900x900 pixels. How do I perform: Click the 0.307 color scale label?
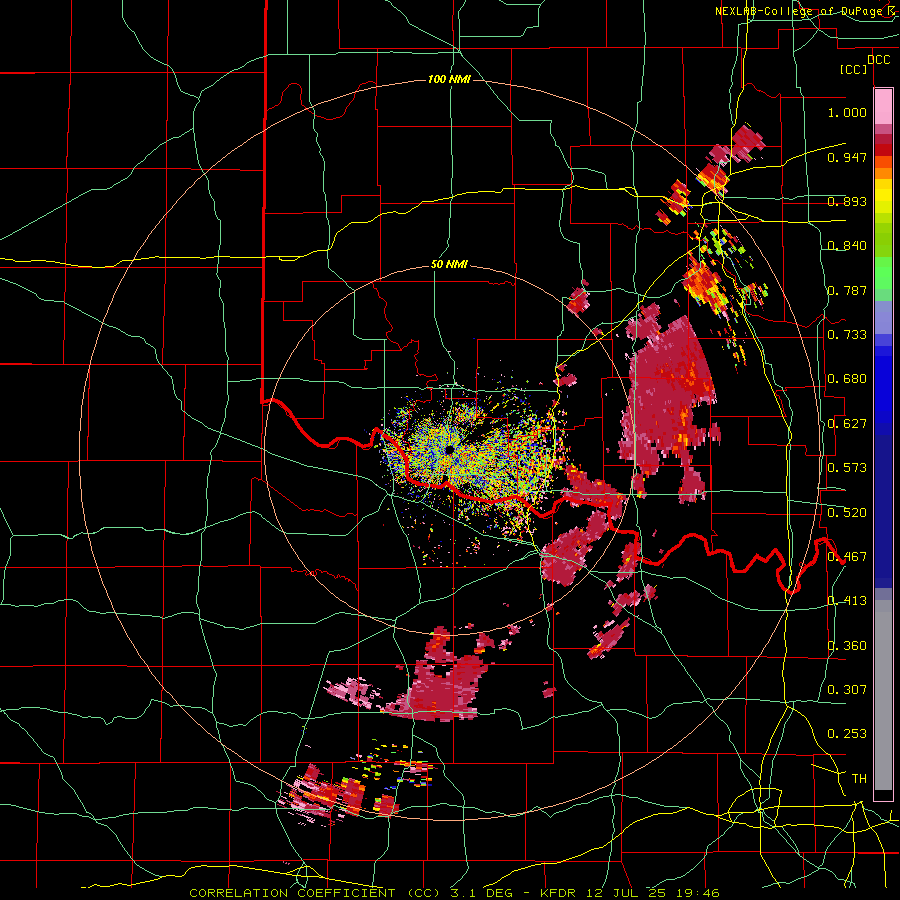847,690
